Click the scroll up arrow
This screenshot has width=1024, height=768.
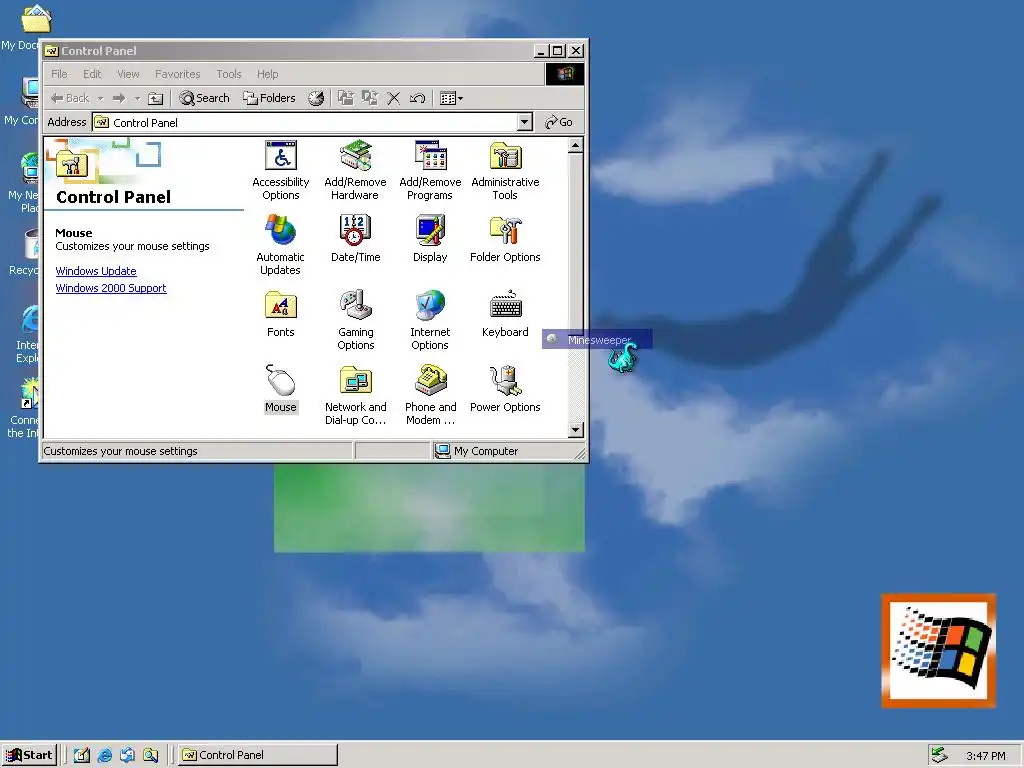(575, 145)
